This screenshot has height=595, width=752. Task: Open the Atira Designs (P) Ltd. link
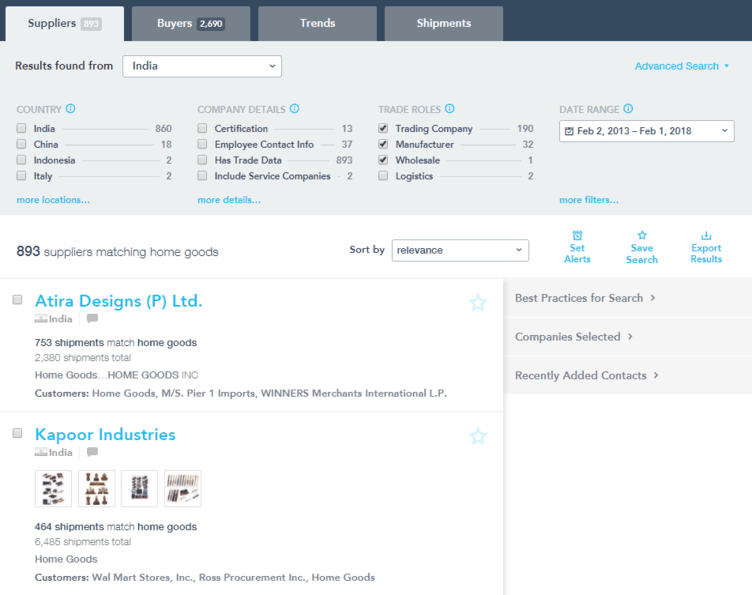click(x=118, y=301)
